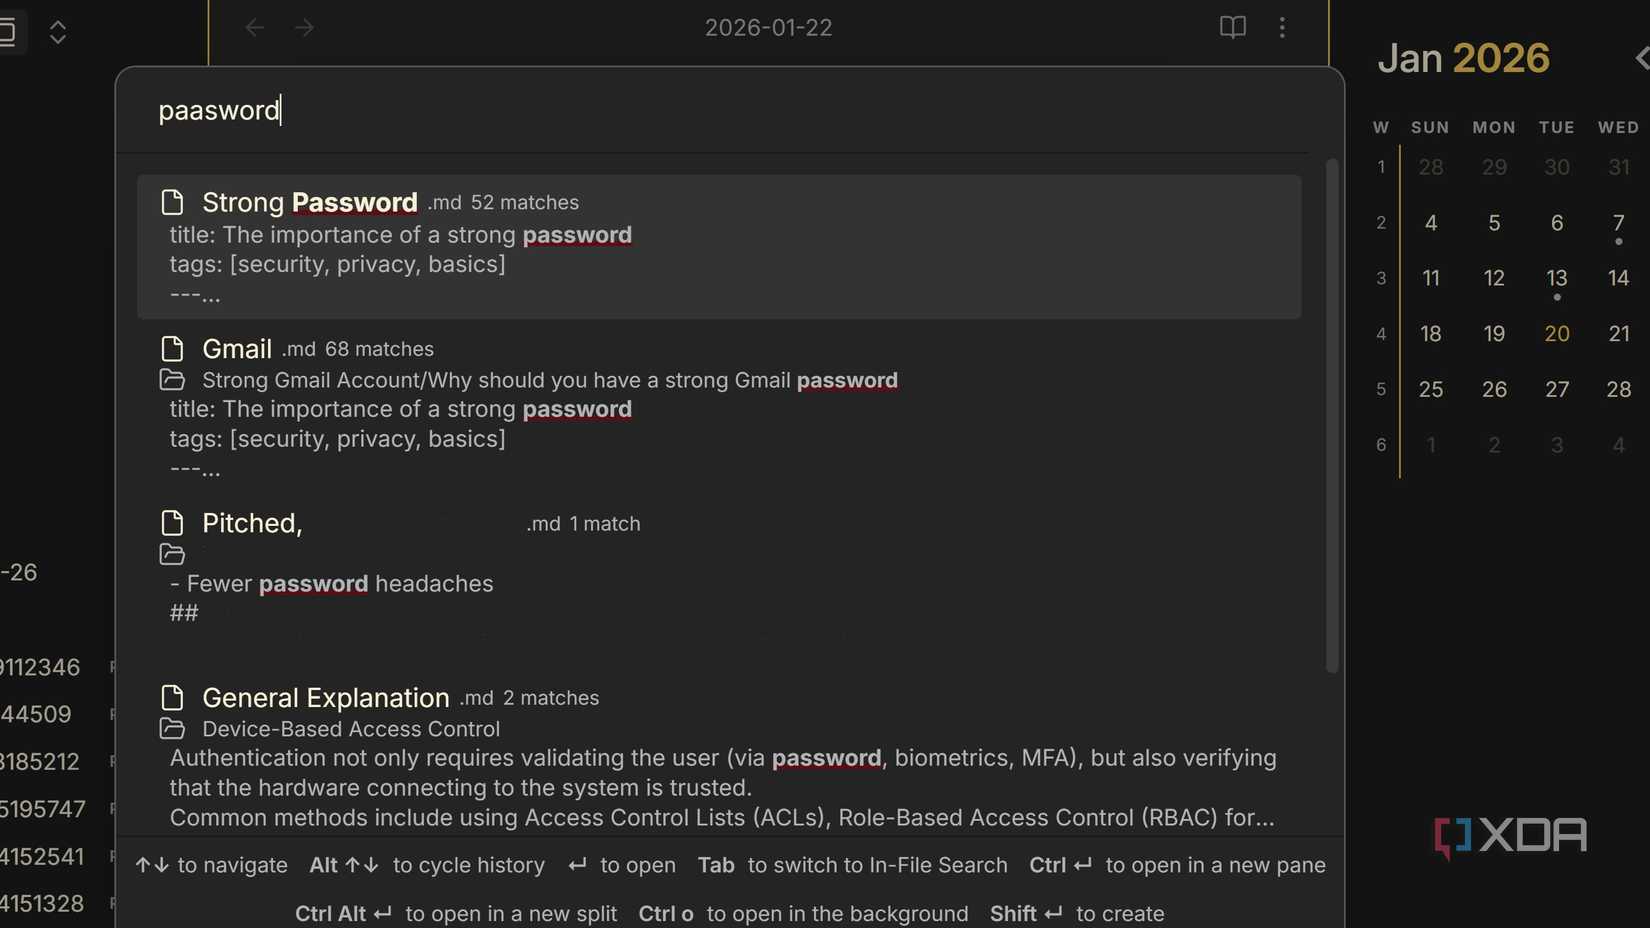
Task: Click the 2026 year heading in calendar
Action: click(x=1500, y=58)
